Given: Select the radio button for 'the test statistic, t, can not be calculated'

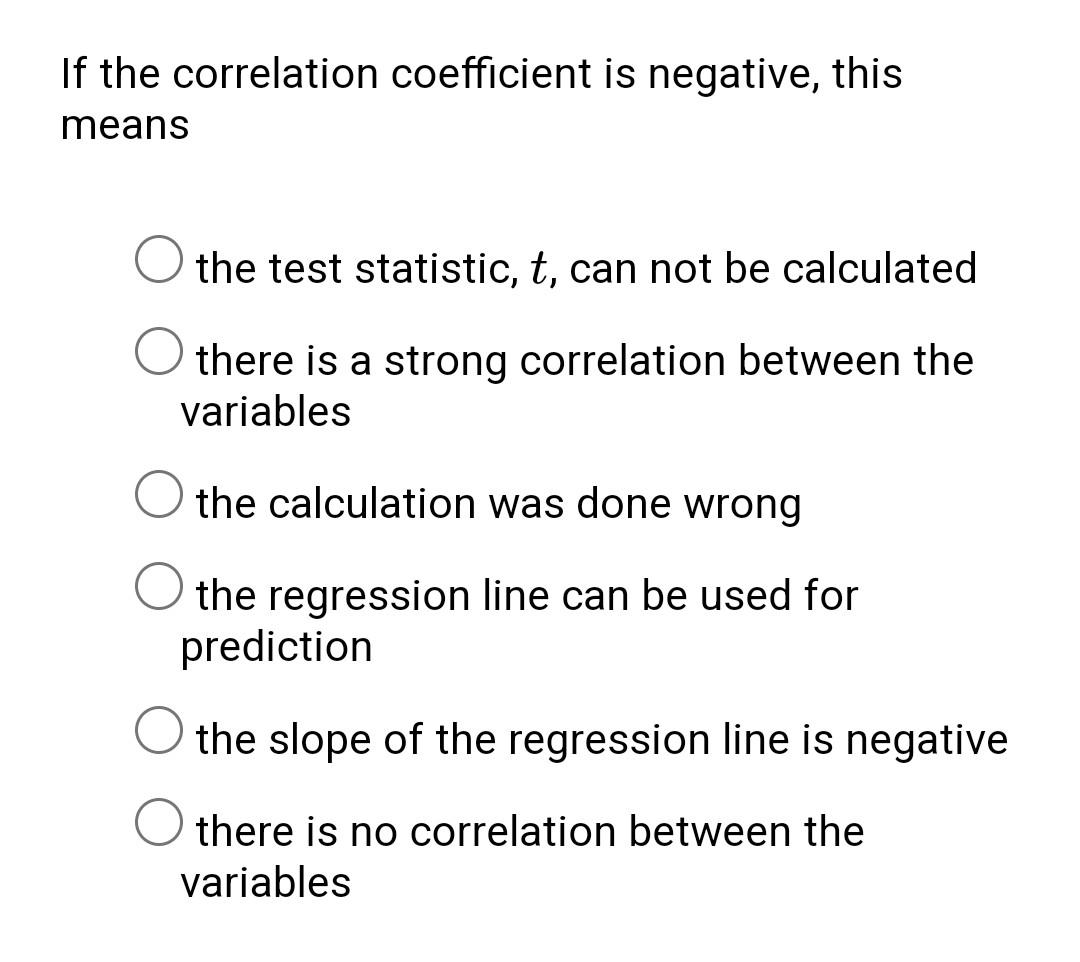Looking at the screenshot, I should (x=160, y=261).
